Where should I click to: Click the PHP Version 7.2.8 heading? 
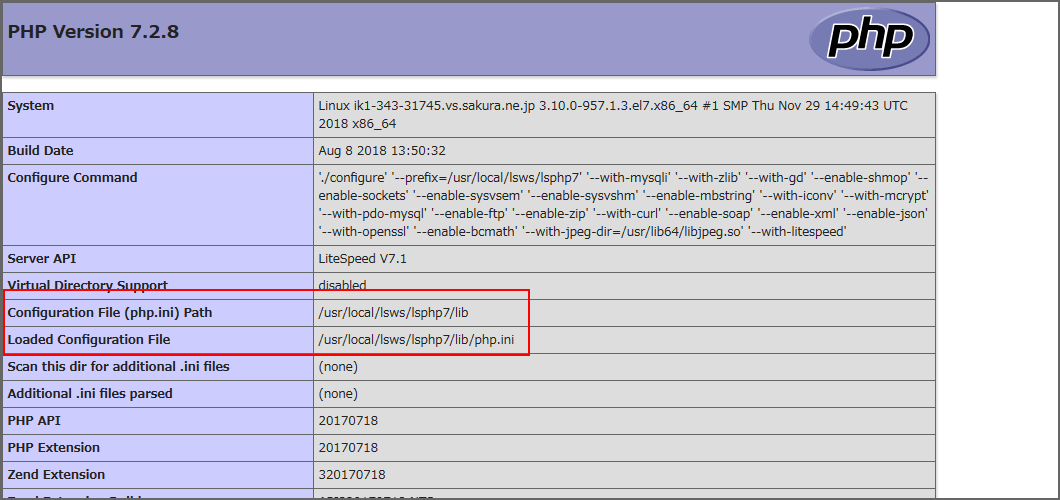pyautogui.click(x=93, y=31)
